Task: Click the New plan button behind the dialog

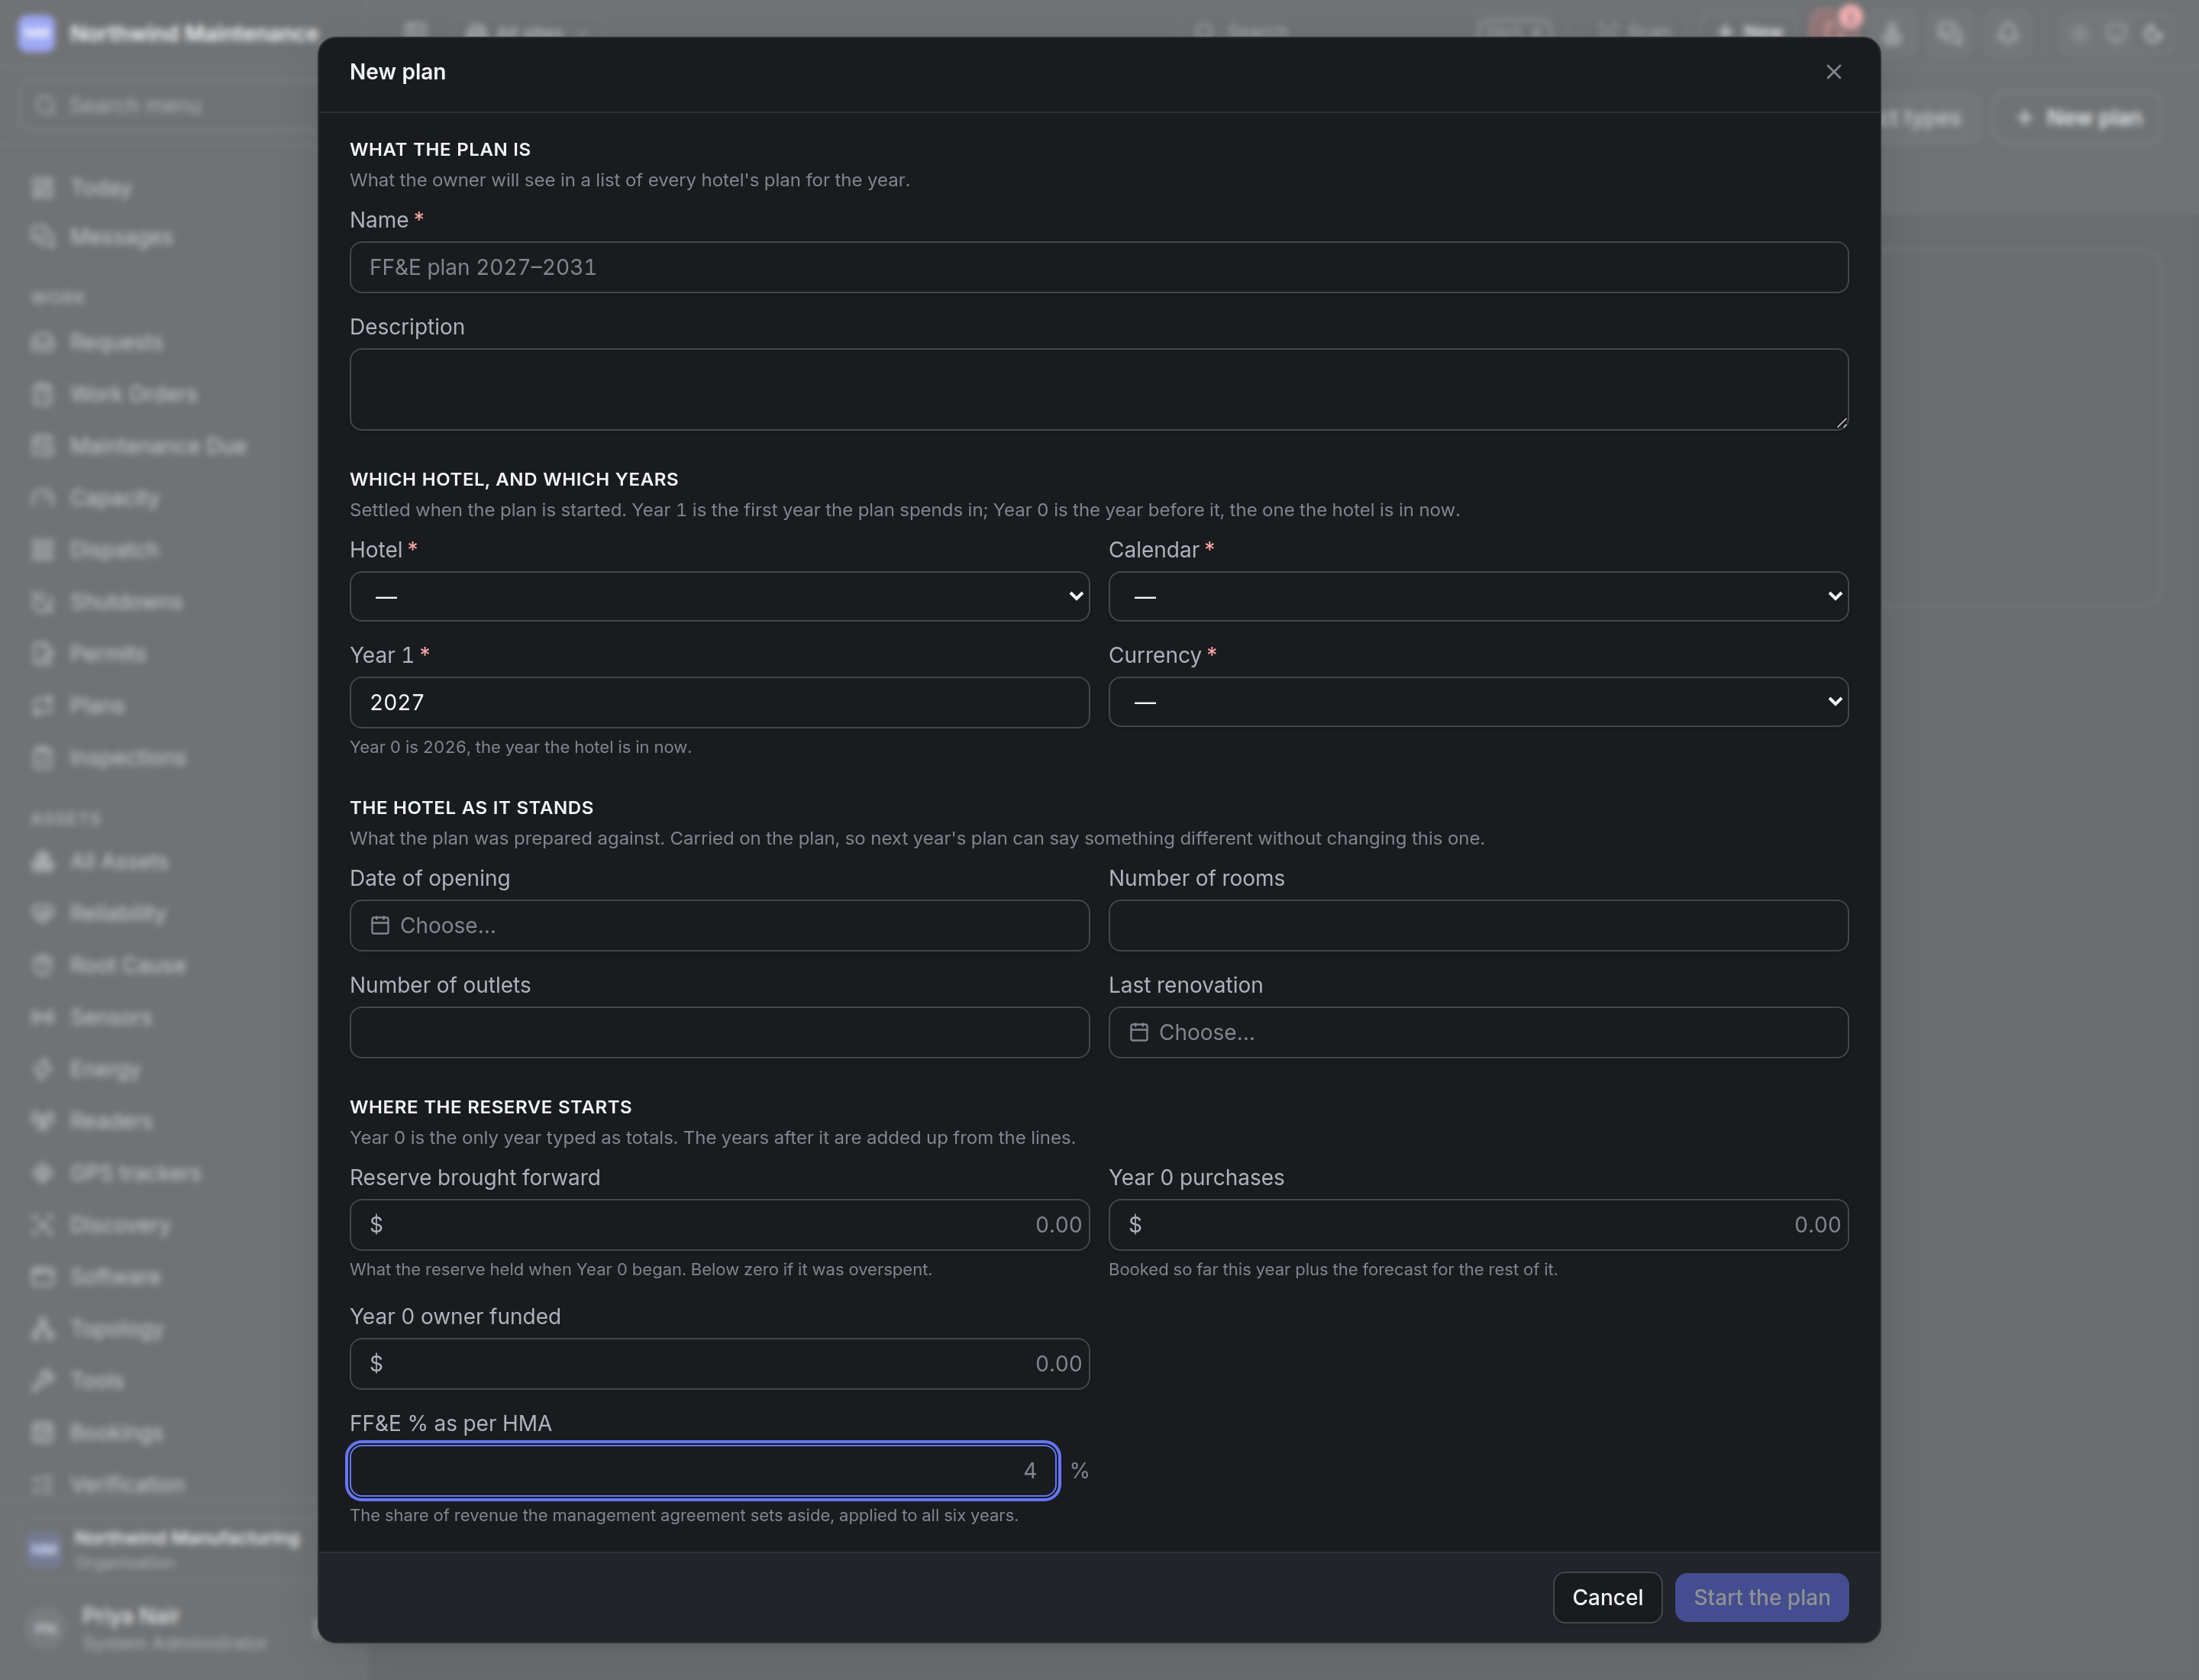Action: coord(2079,118)
